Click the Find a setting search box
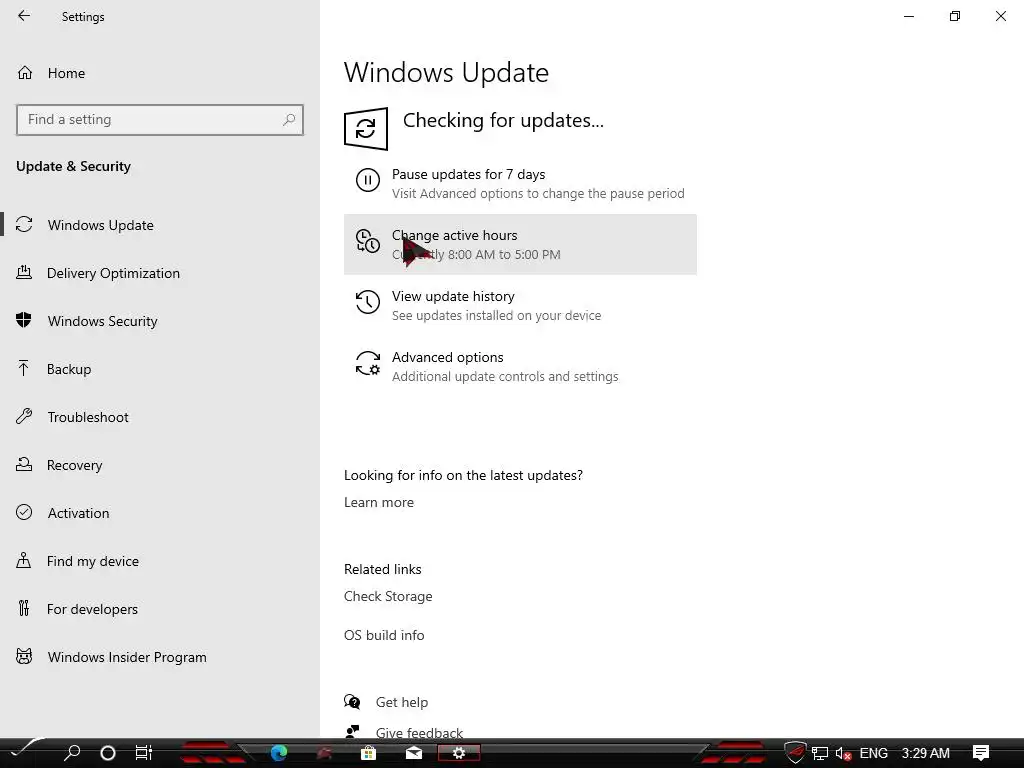Screen dimensions: 1024x768 [x=160, y=120]
